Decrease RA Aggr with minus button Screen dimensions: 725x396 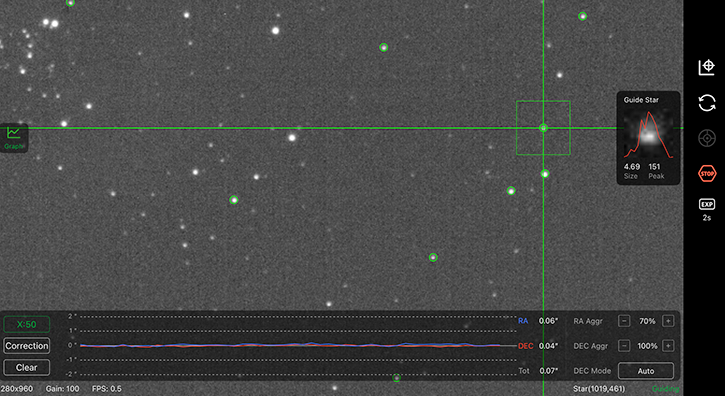coord(624,321)
